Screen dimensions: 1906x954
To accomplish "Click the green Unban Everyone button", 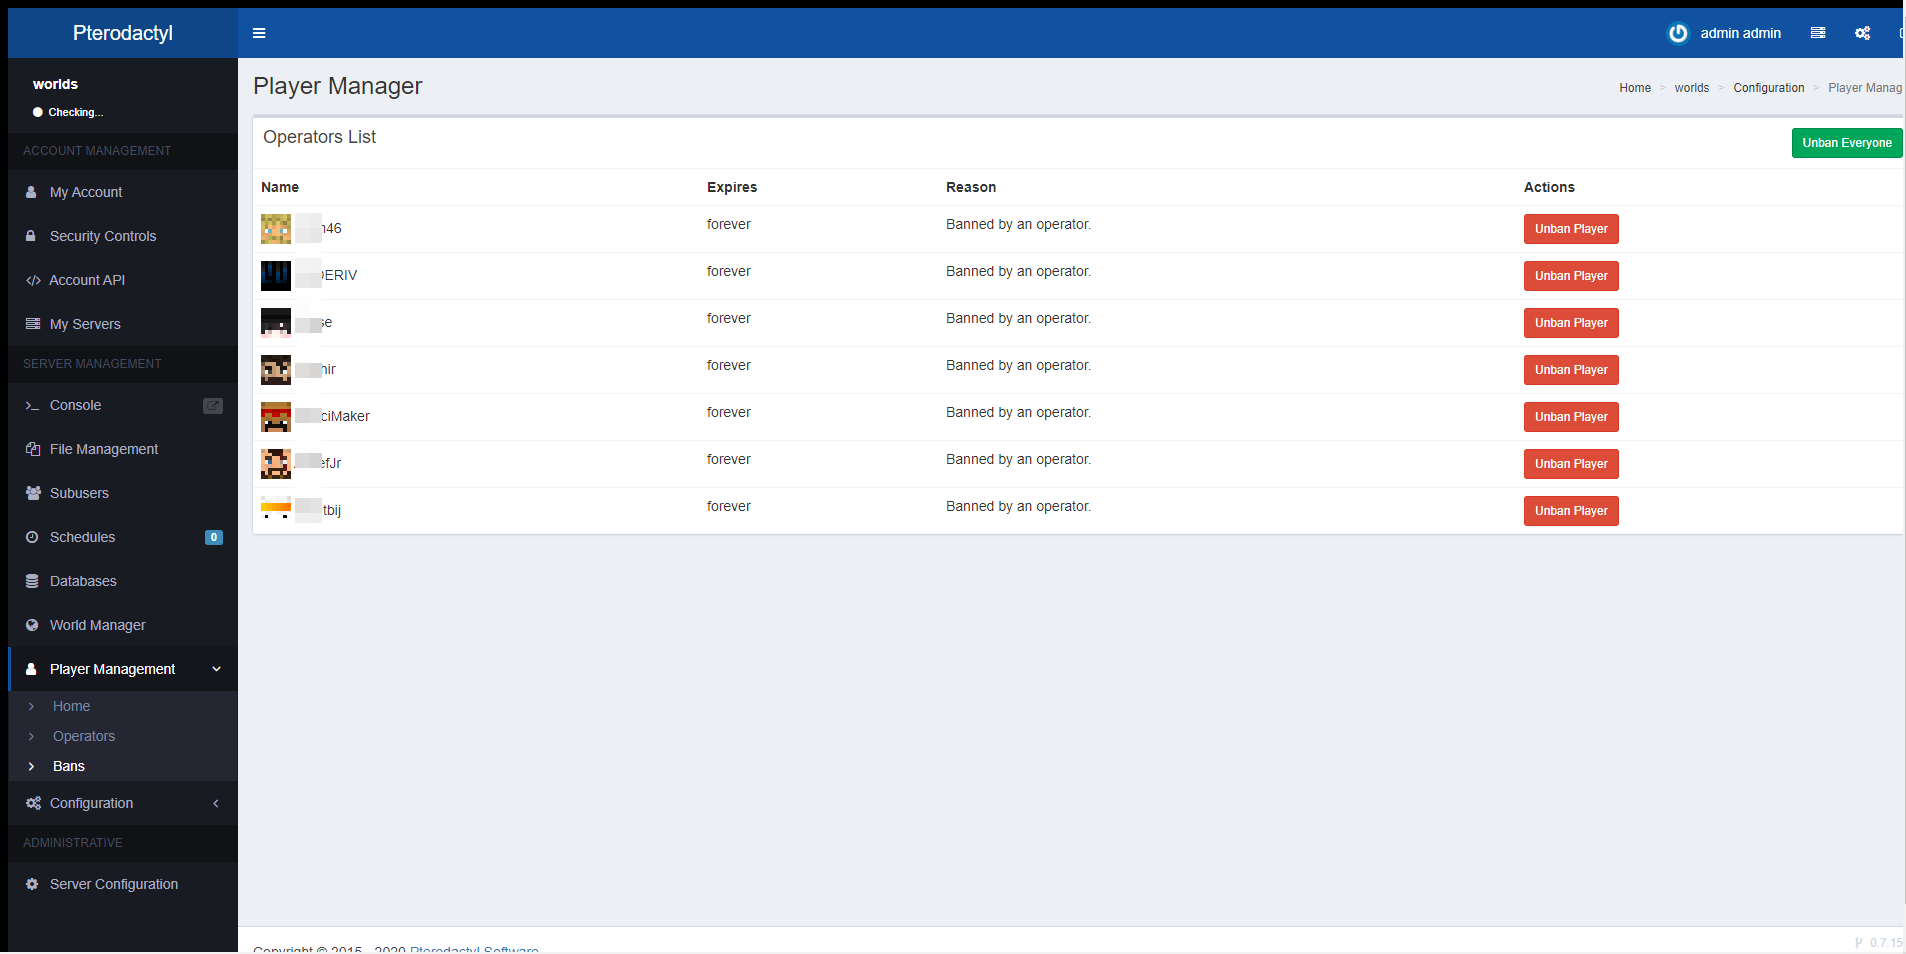I will pyautogui.click(x=1846, y=143).
